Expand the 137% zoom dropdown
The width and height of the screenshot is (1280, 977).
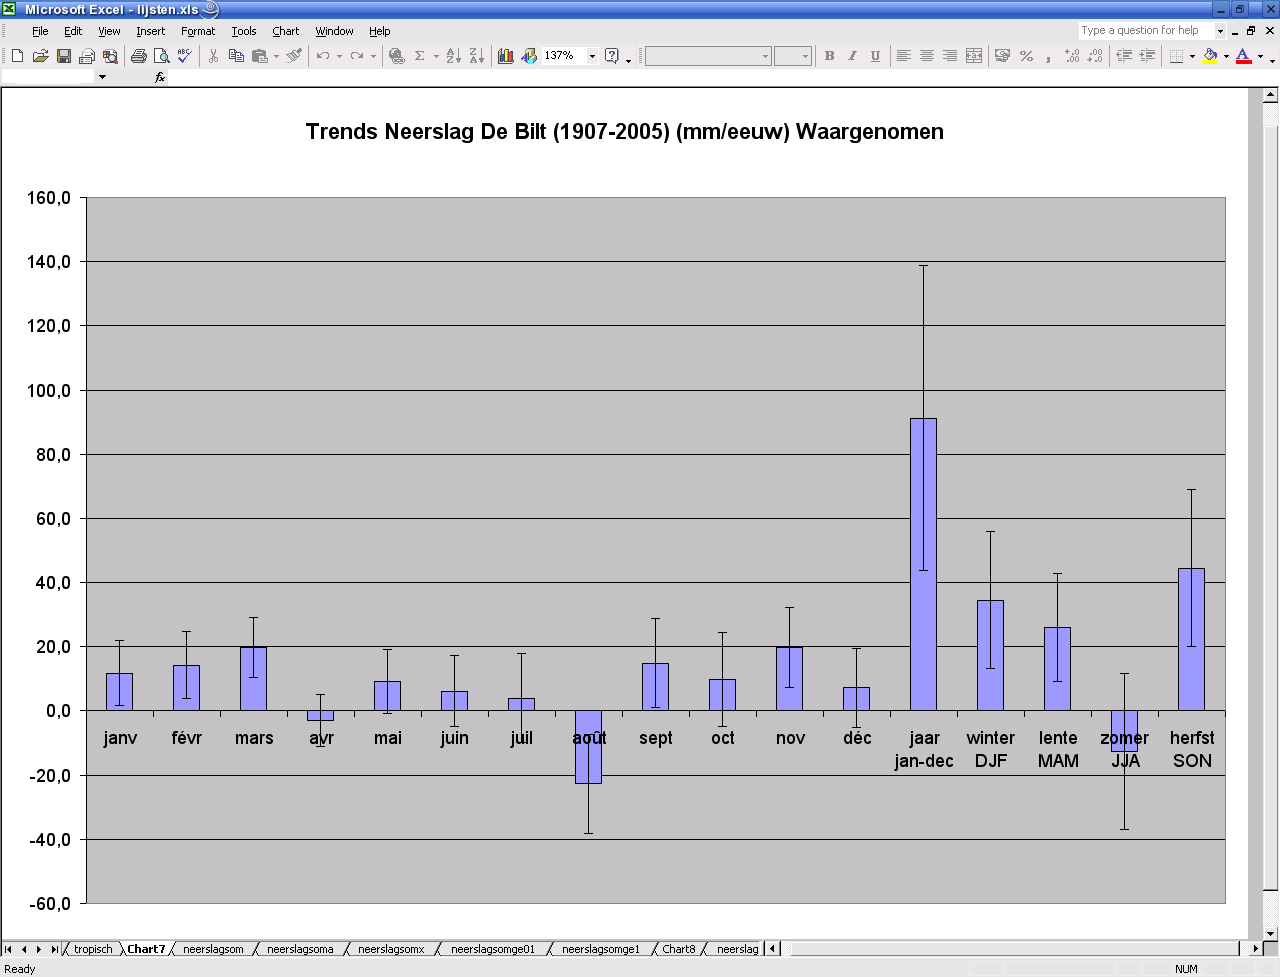[592, 56]
